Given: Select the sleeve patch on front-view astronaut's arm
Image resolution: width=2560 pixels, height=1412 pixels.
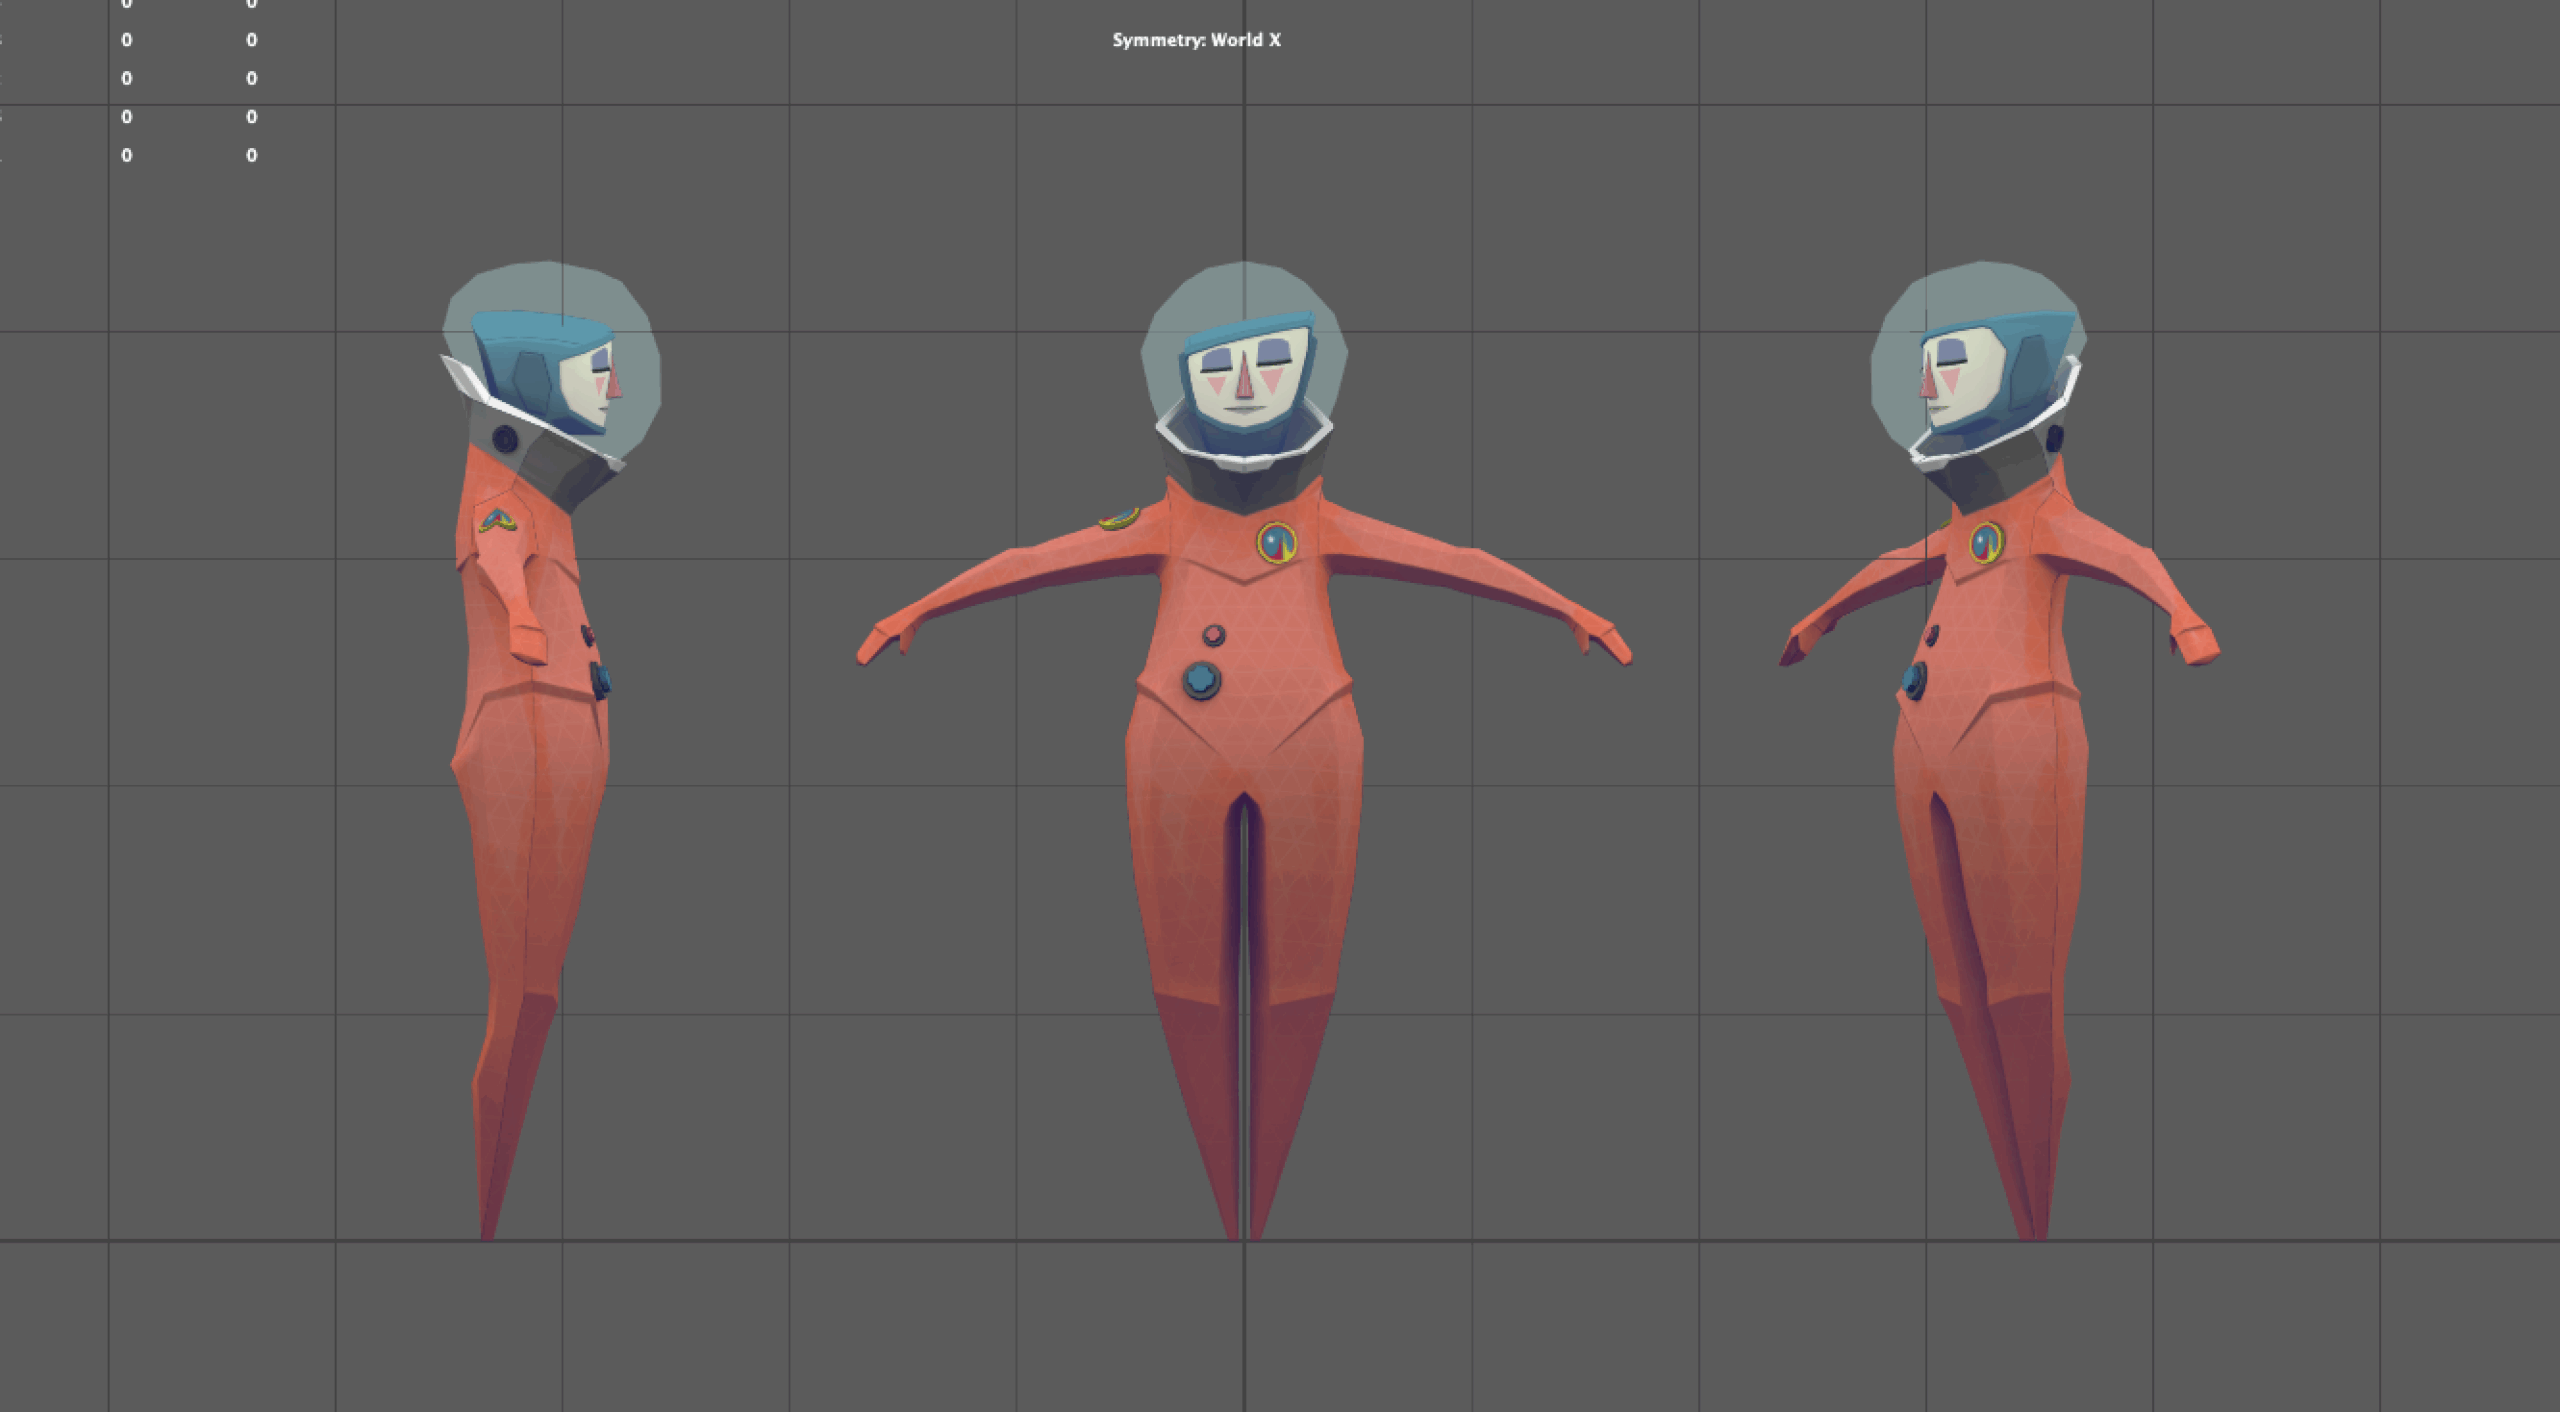Looking at the screenshot, I should pyautogui.click(x=1118, y=518).
